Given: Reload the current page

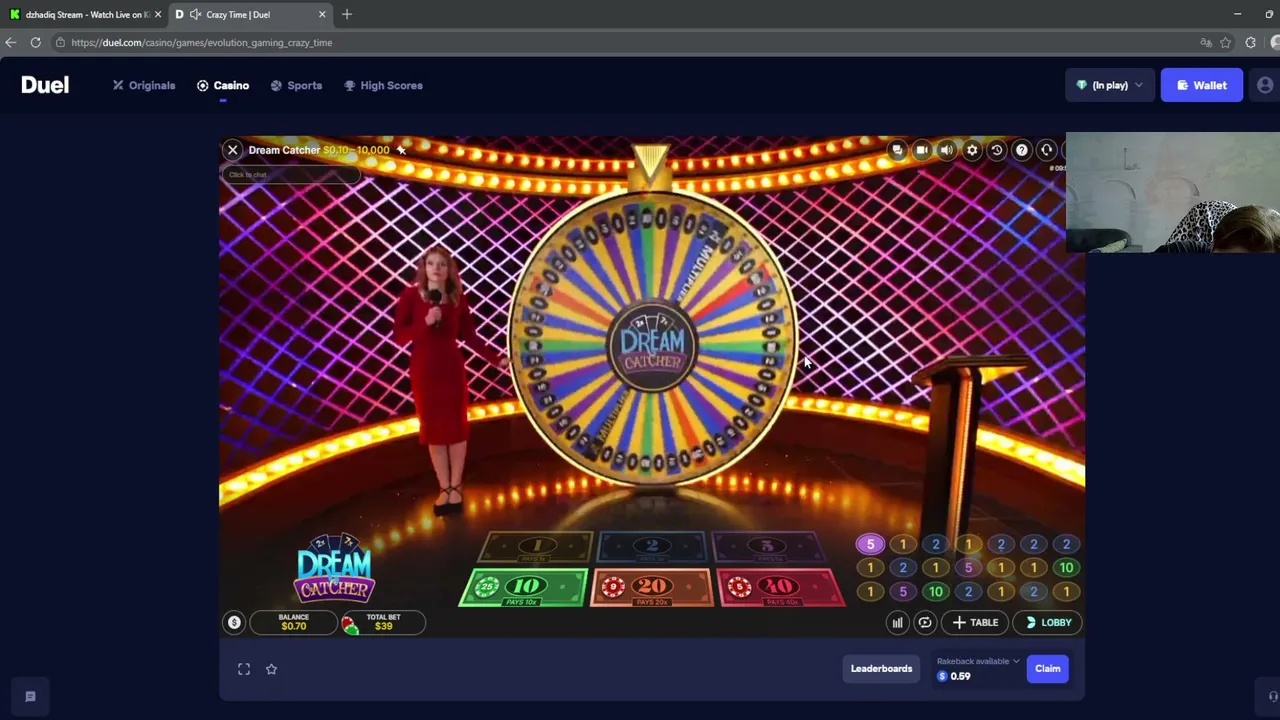Looking at the screenshot, I should tap(35, 43).
